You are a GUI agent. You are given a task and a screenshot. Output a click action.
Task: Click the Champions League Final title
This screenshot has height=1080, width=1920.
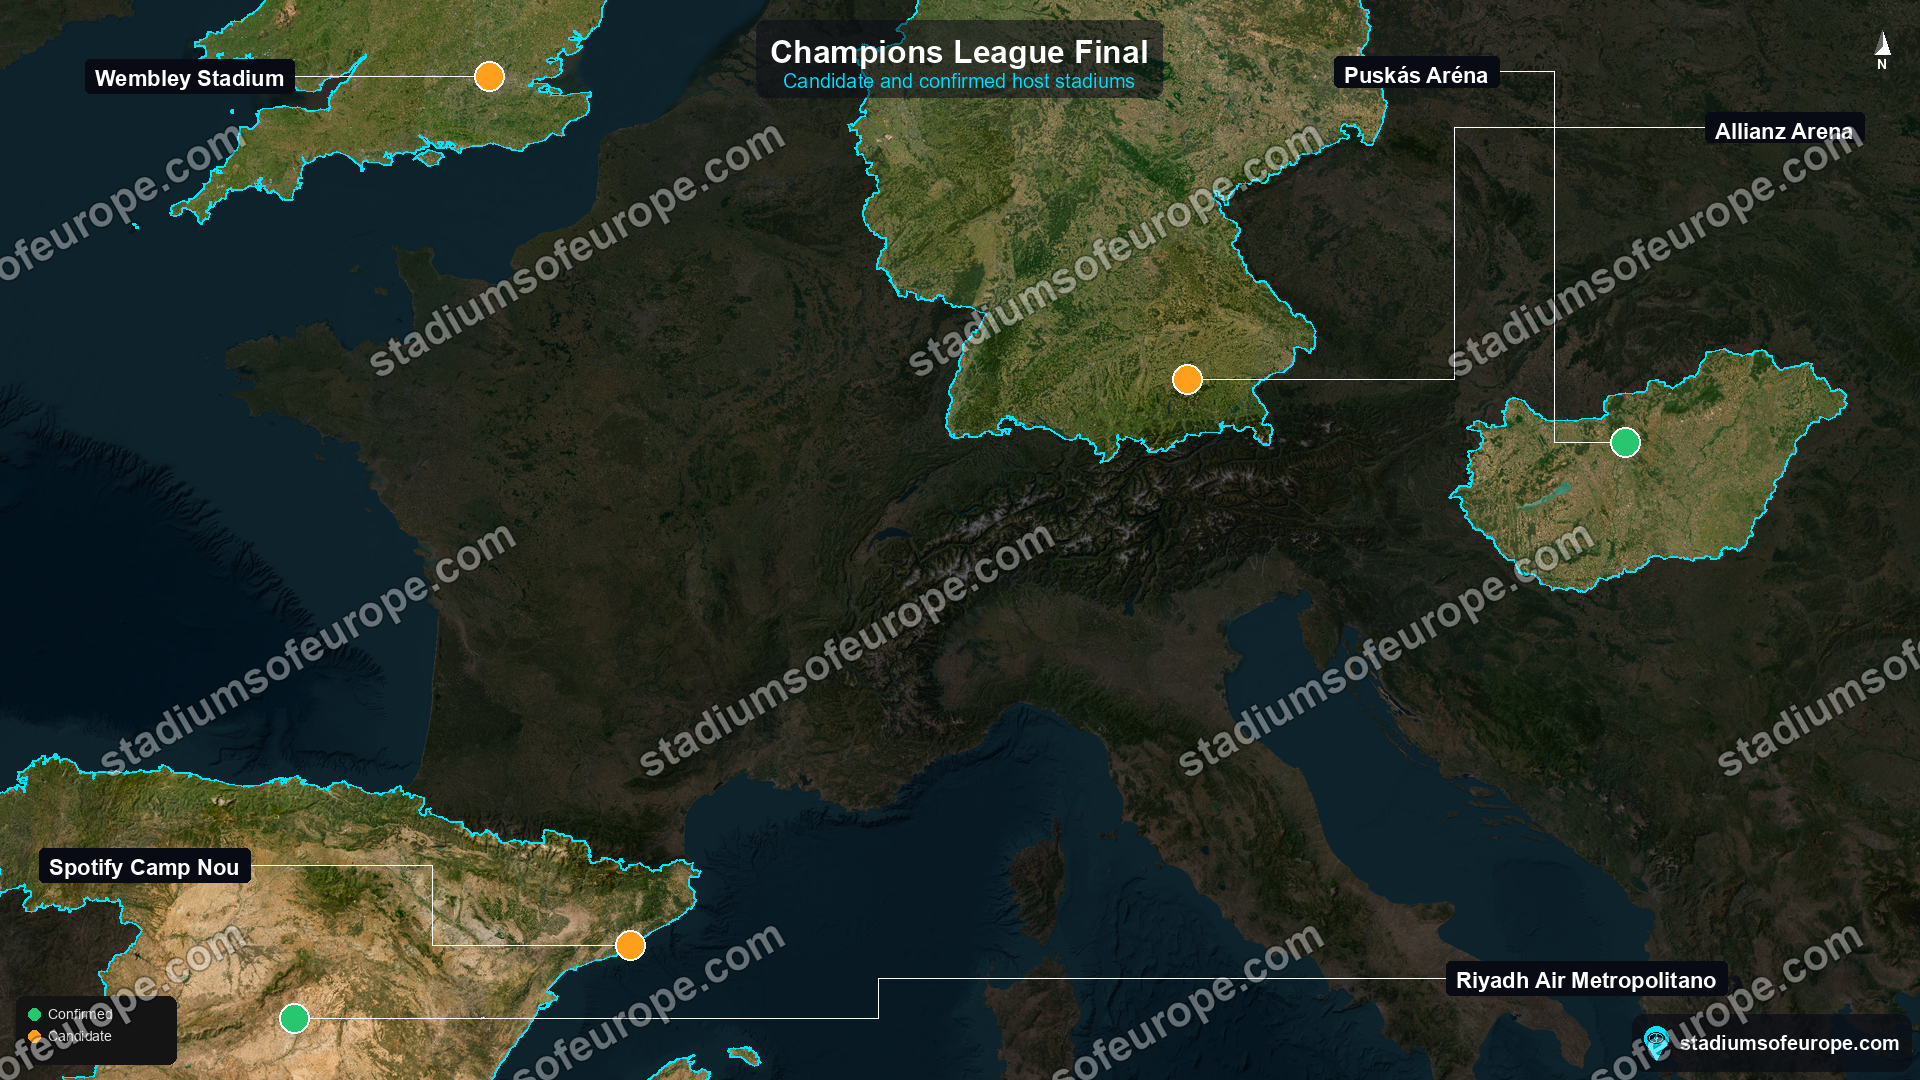959,51
